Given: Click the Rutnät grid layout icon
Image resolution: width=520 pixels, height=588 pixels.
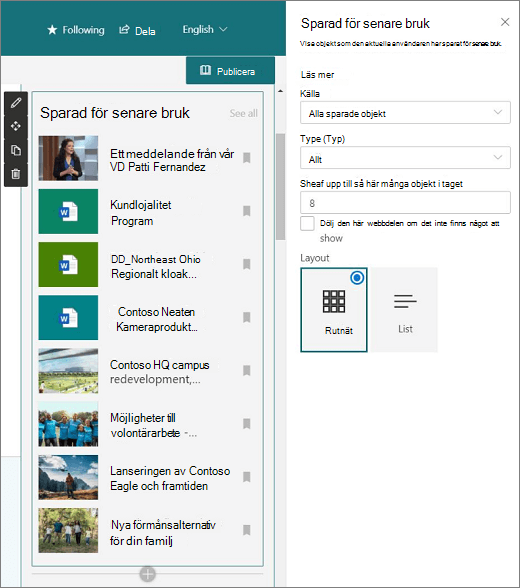Looking at the screenshot, I should click(334, 302).
